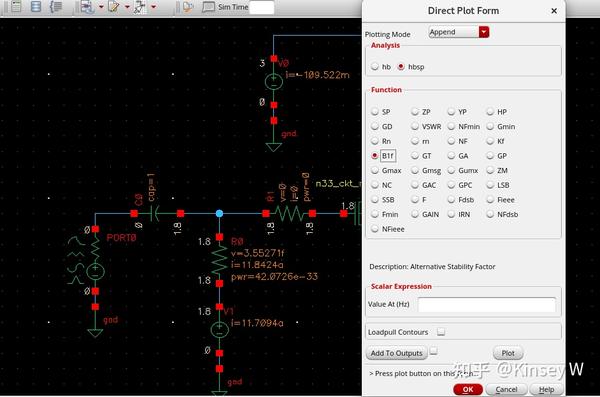The height and width of the screenshot is (397, 600).
Task: Open Help for Direct Plot Form
Action: point(546,389)
